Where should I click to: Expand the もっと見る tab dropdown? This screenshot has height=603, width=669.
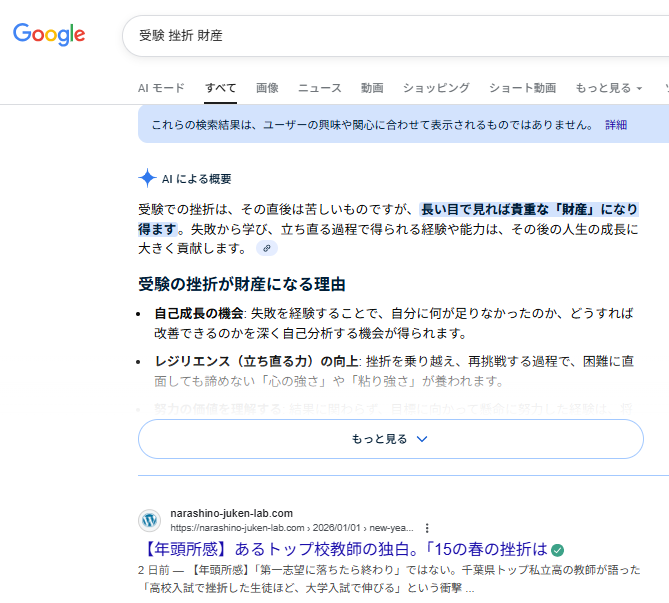pyautogui.click(x=608, y=88)
